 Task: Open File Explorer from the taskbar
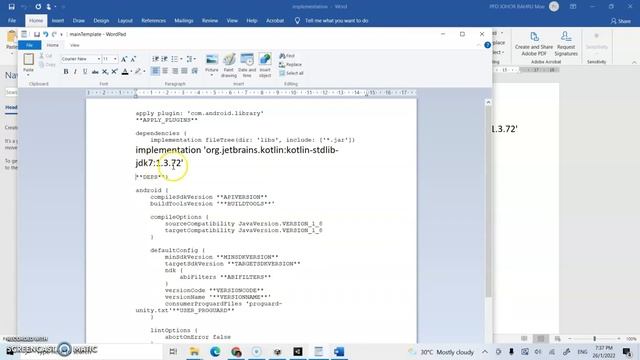click(x=194, y=351)
